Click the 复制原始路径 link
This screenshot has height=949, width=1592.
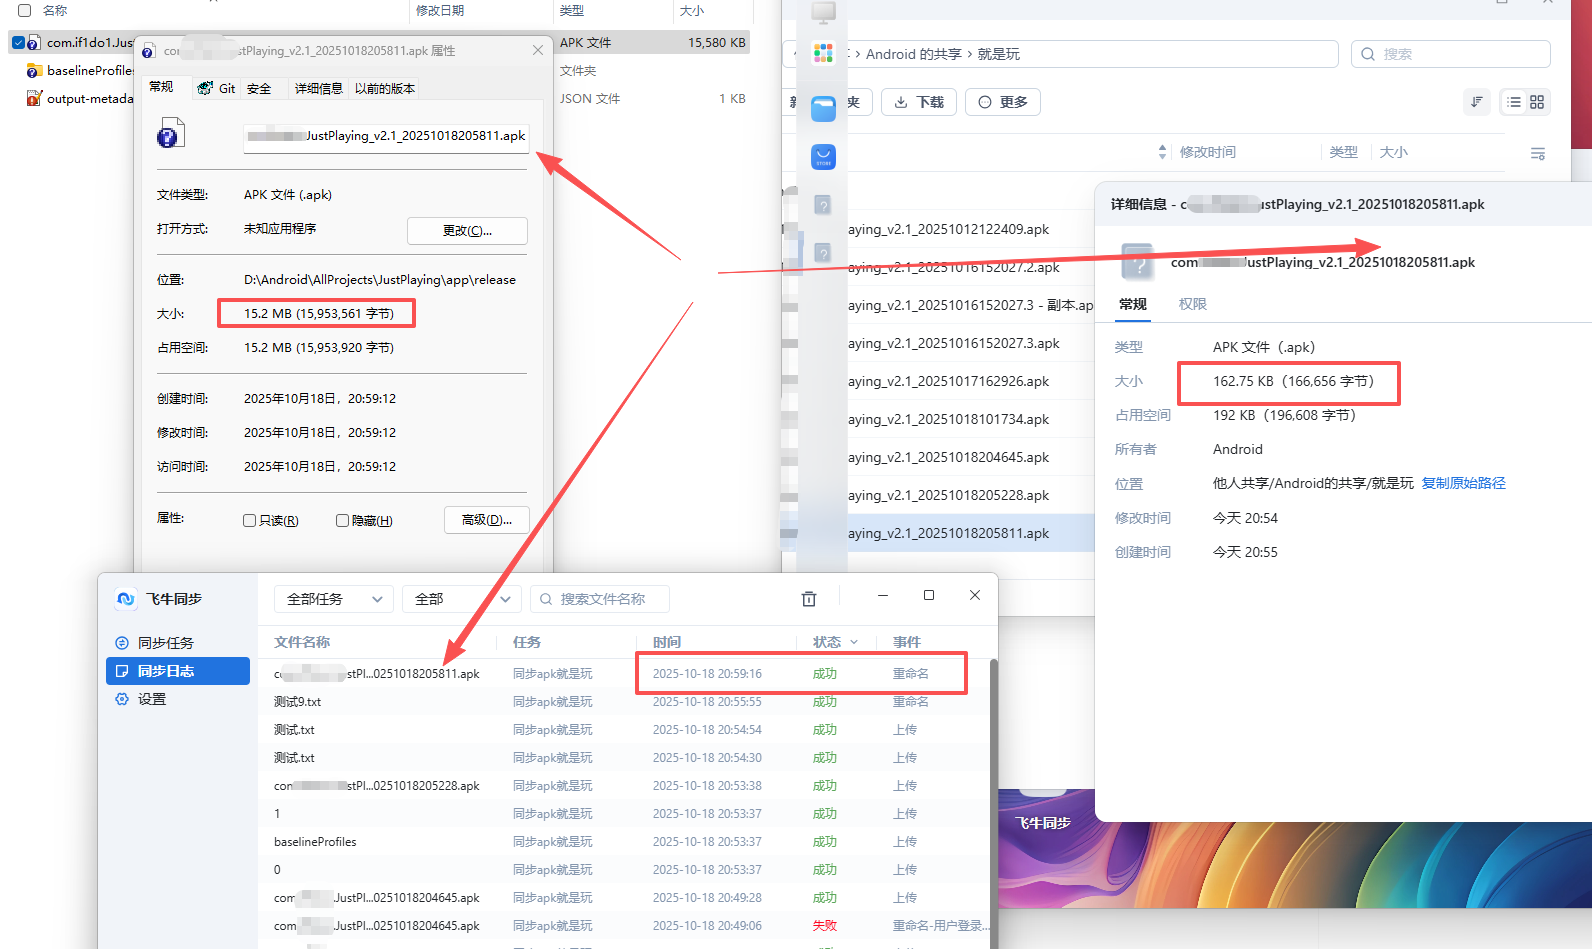point(1463,483)
